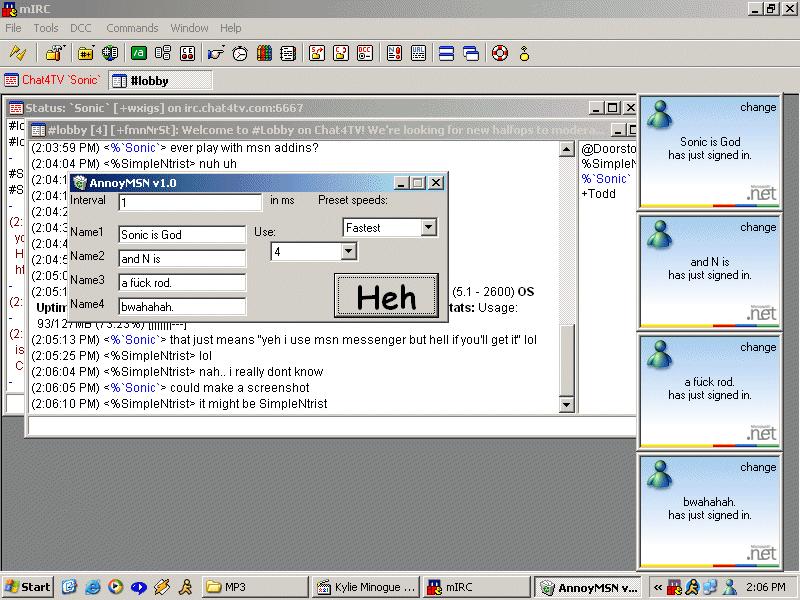Viewport: 800px width, 600px height.
Task: Open the Commands menu
Action: pos(132,28)
